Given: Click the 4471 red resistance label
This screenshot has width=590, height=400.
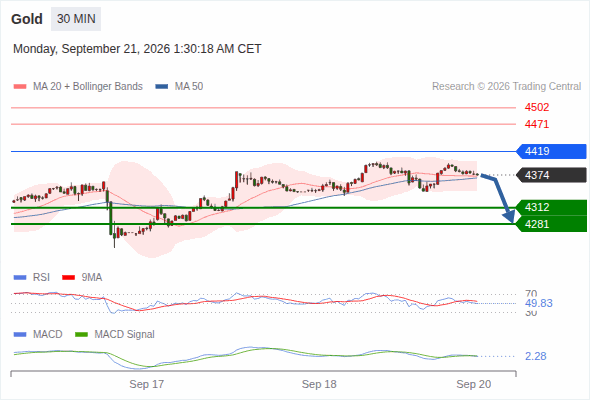Looking at the screenshot, I should [537, 124].
